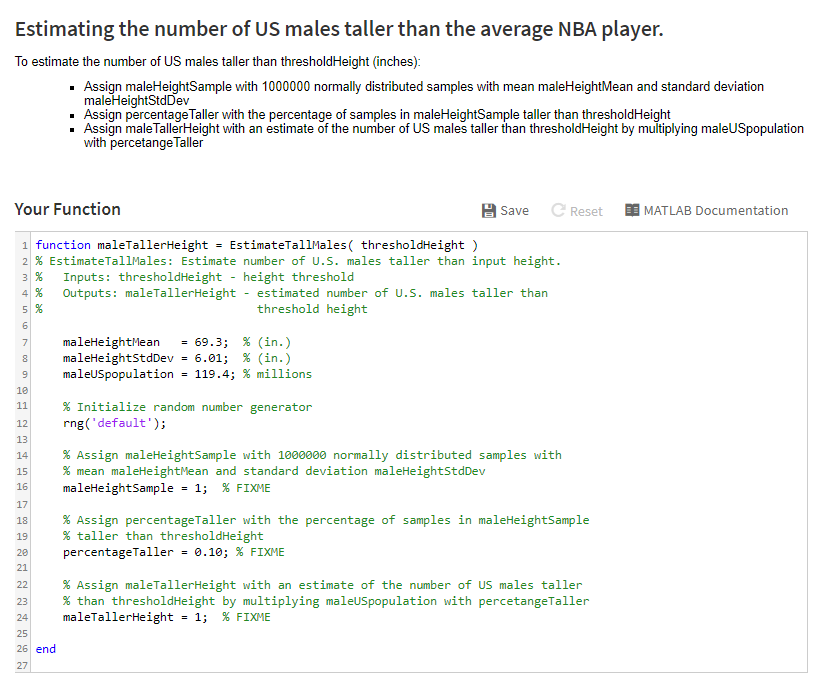
Task: Click the rng('default'); code line
Action: (114, 423)
